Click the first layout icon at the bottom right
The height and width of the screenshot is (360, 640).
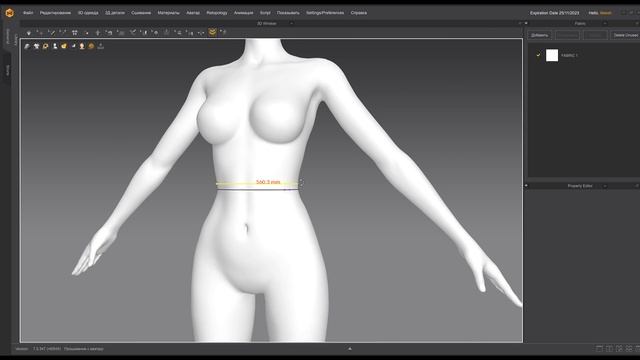coord(599,349)
